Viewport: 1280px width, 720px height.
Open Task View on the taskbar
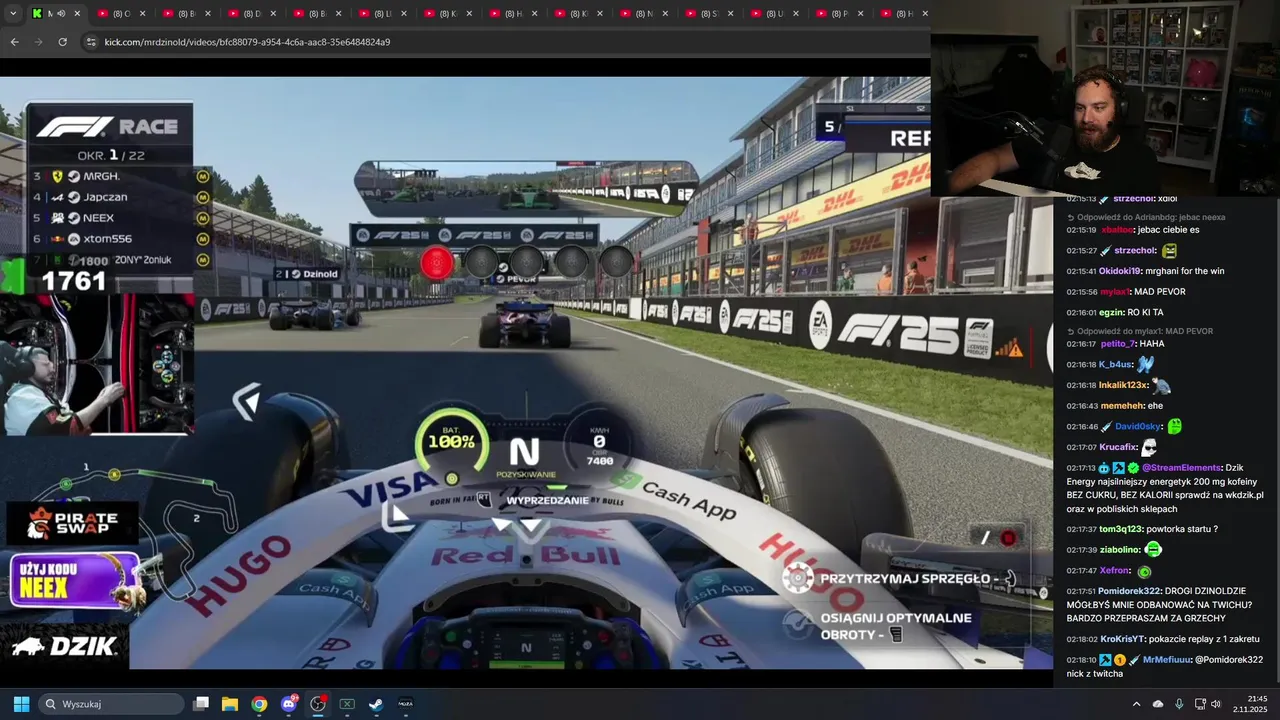click(201, 704)
